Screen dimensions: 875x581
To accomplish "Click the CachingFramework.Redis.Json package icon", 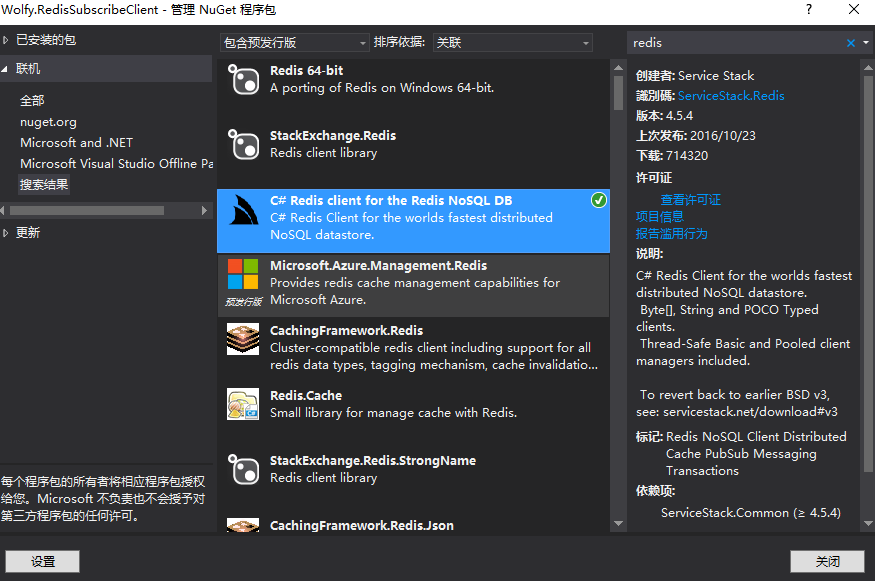I will [x=243, y=525].
